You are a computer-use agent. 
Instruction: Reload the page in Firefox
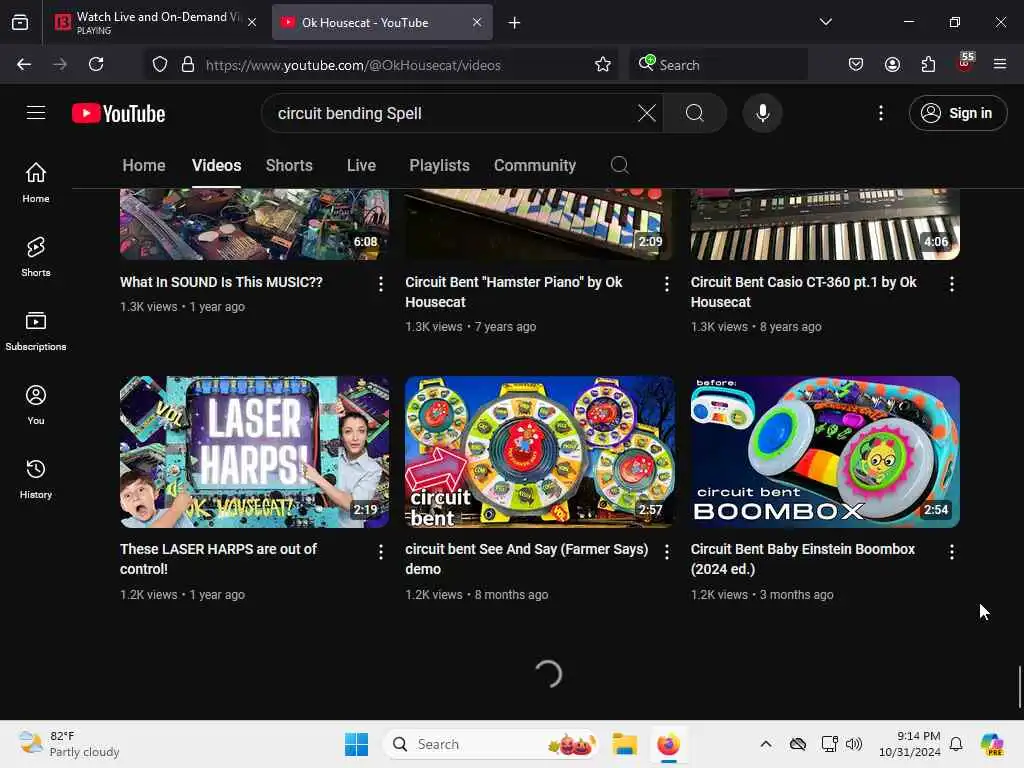tap(96, 64)
